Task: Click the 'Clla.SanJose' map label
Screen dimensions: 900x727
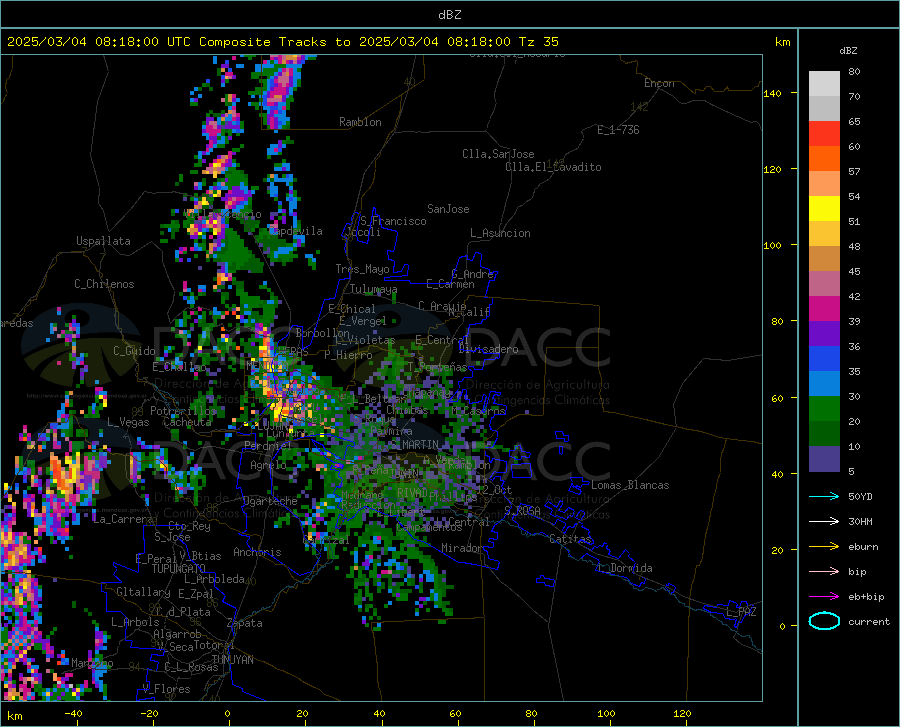Action: [498, 154]
